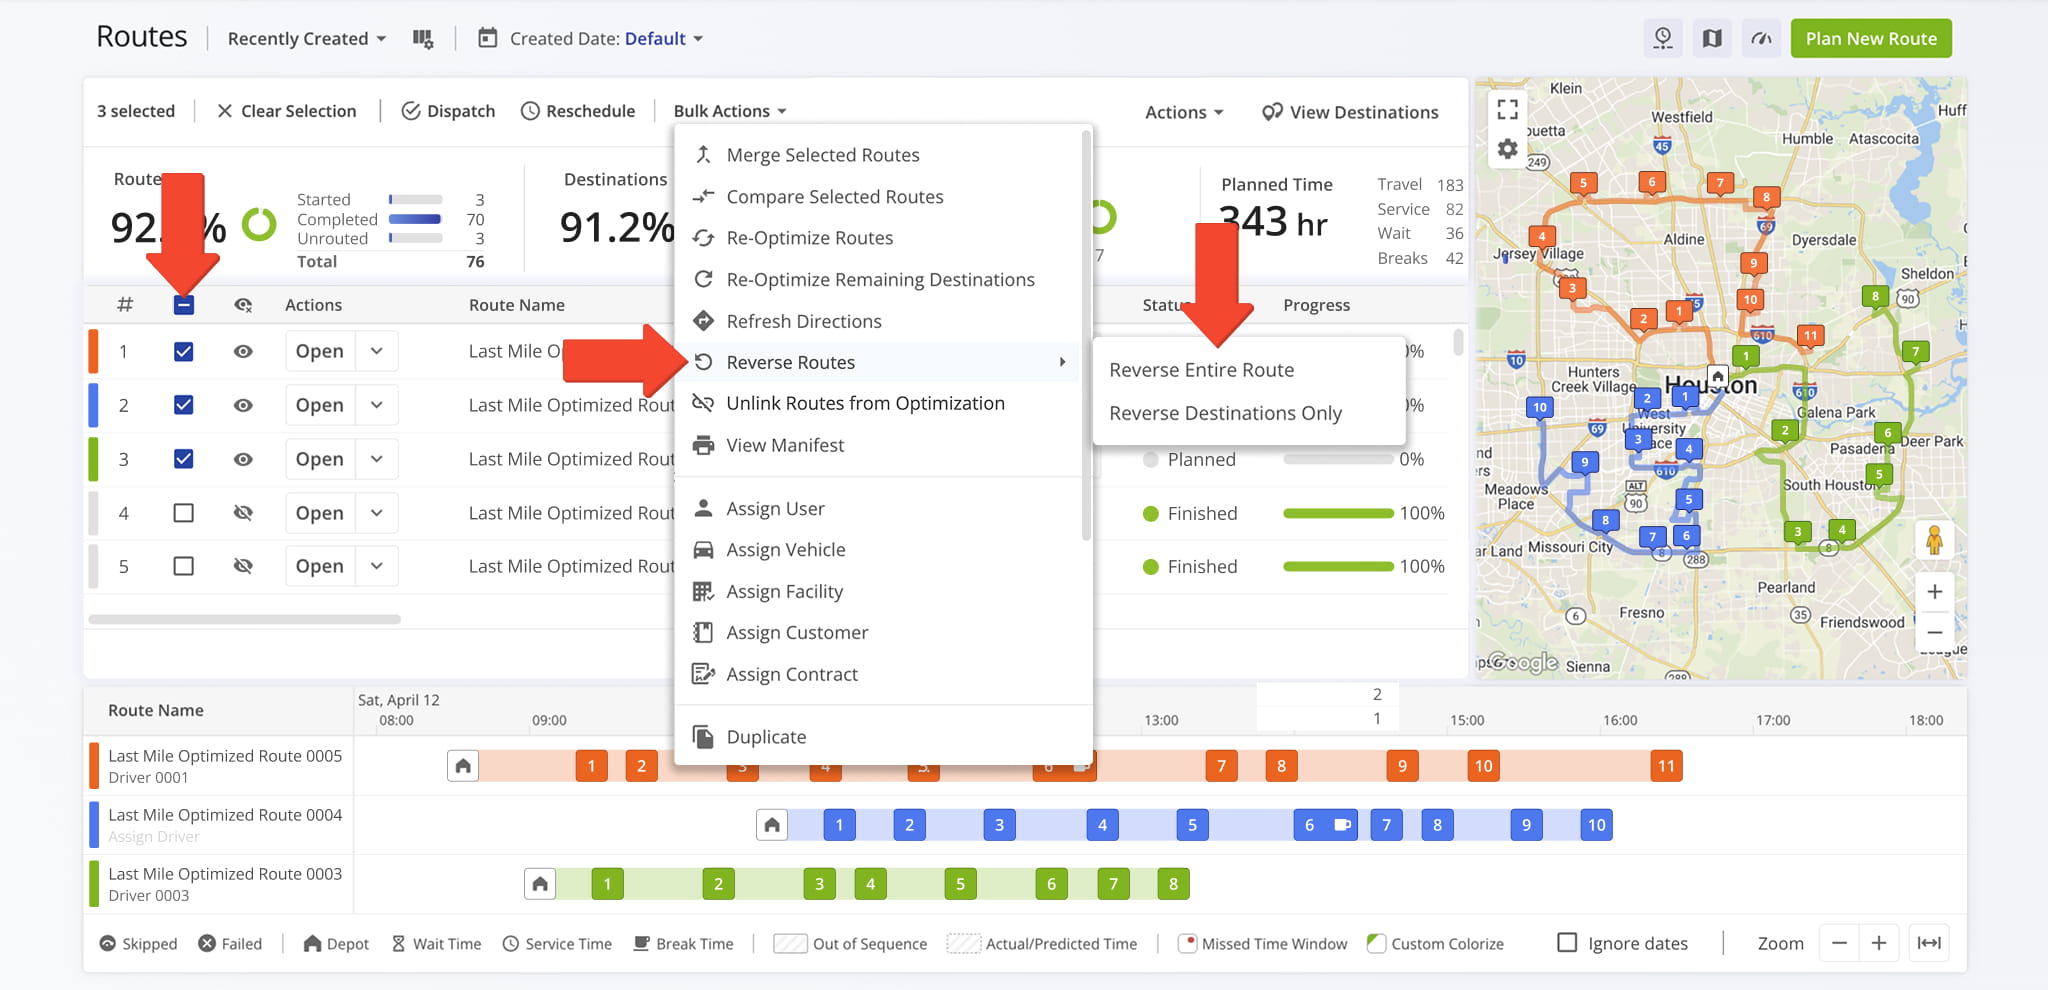Open the map view icon in the header
Screen dimensions: 2048x990
coord(1712,38)
